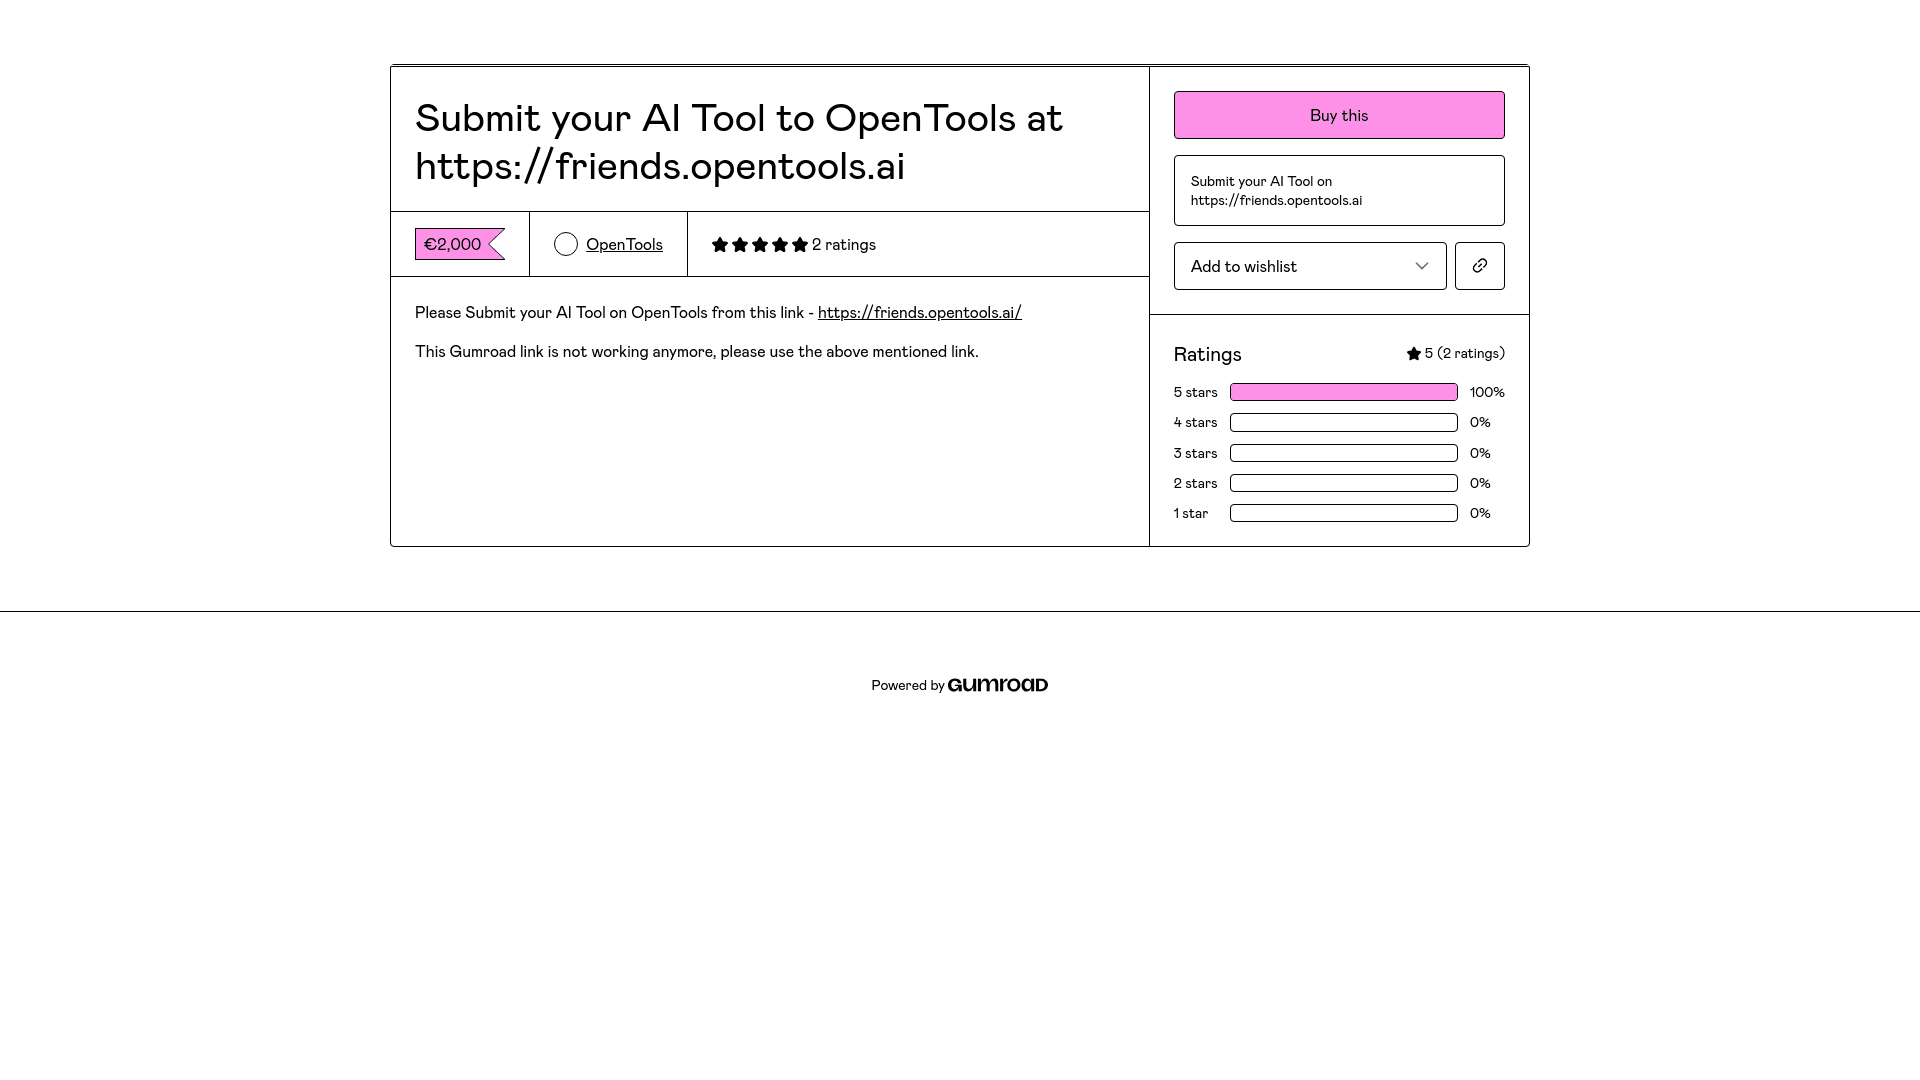The image size is (1920, 1080).
Task: Click the copy link icon button
Action: point(1479,266)
